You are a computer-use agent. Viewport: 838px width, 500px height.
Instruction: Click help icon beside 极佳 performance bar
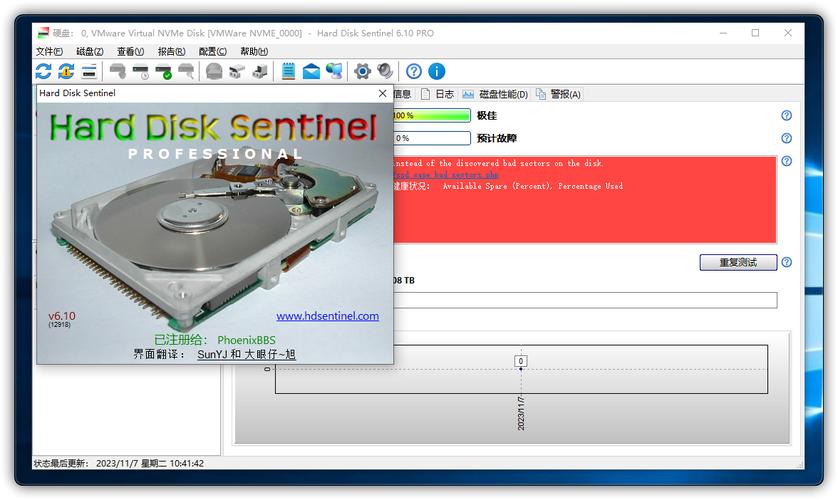point(786,115)
